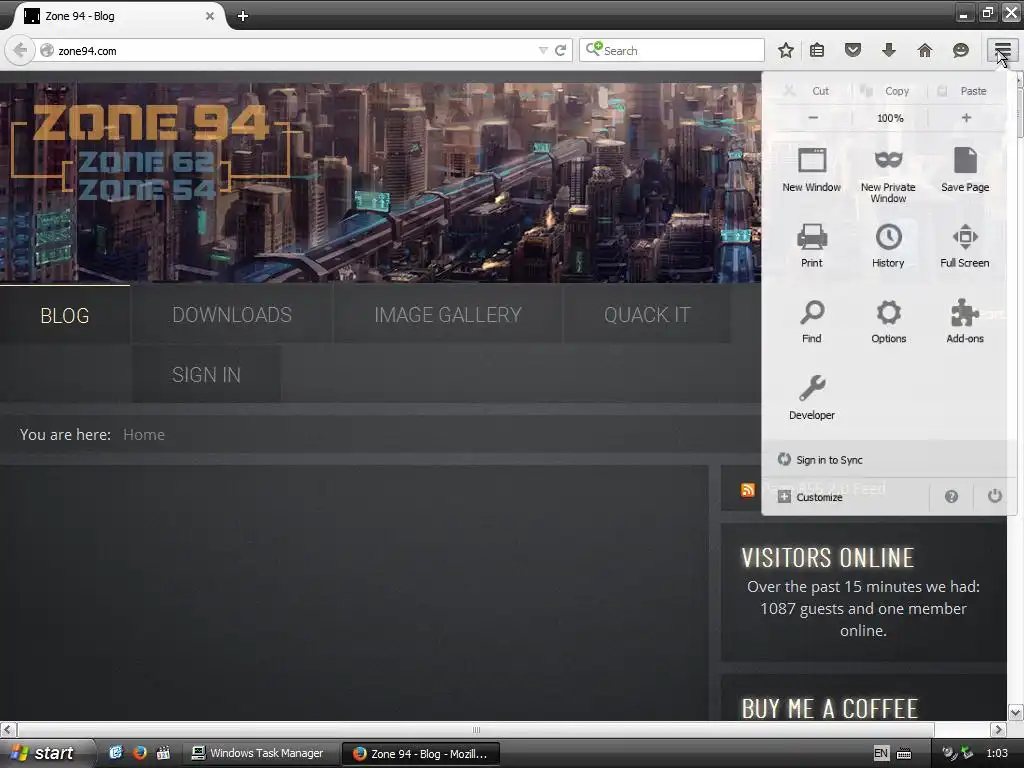The height and width of the screenshot is (768, 1024).
Task: Open the IMAGE GALLERY navigation tab
Action: click(x=448, y=315)
